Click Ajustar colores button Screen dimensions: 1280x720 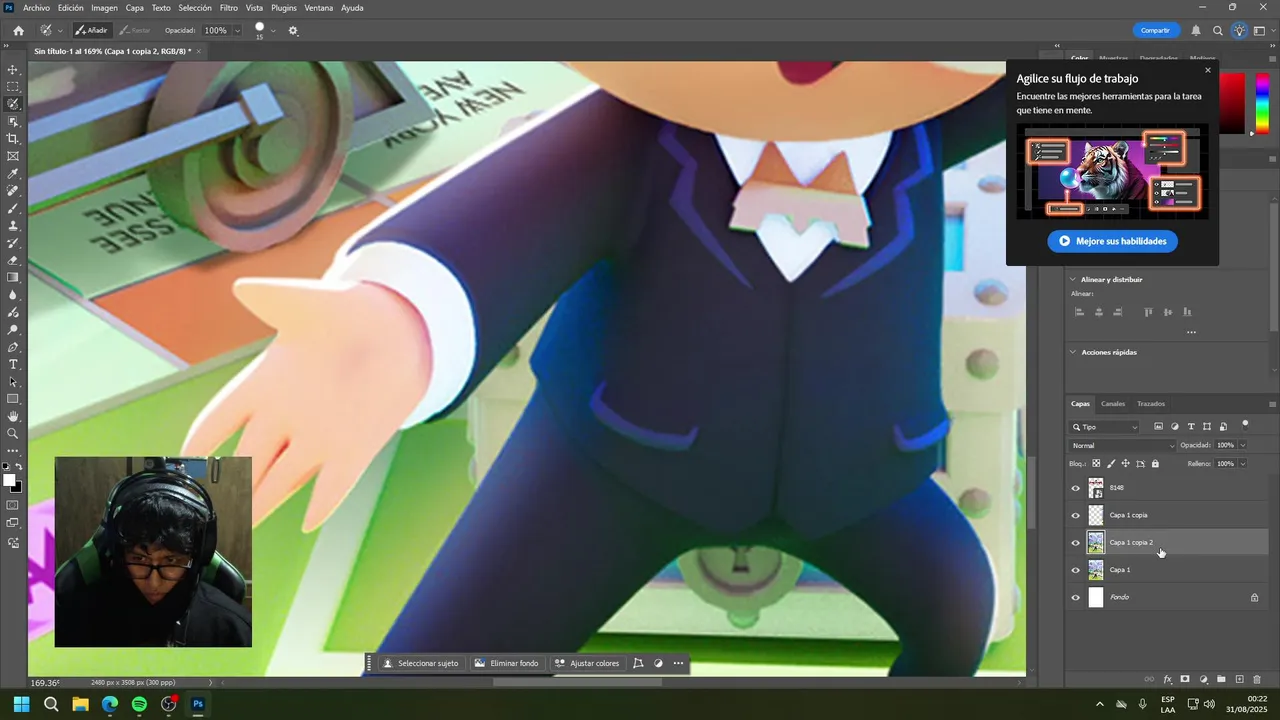pos(587,663)
